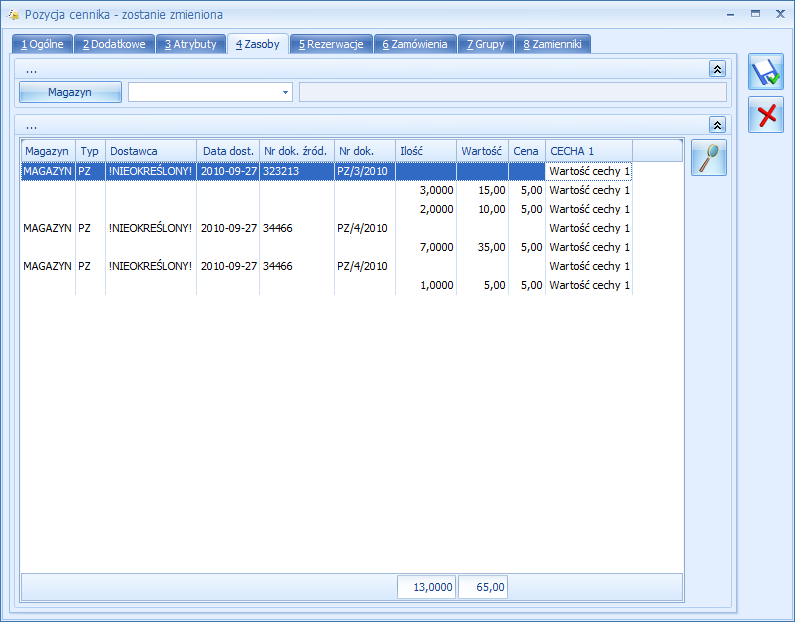Viewport: 795px width, 622px height.
Task: Sort by the Data dost. column header
Action: click(x=228, y=151)
